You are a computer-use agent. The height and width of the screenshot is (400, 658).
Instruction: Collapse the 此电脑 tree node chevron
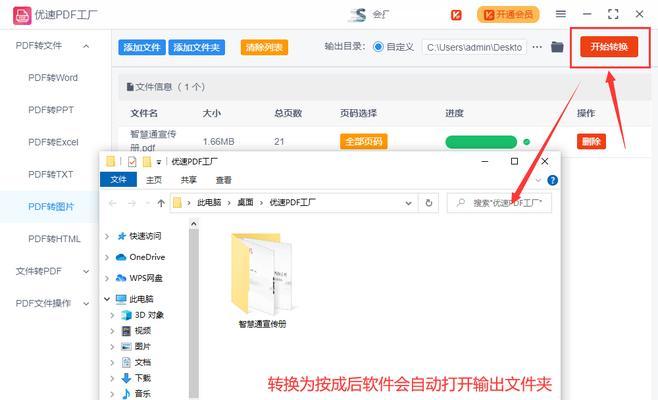coord(107,299)
